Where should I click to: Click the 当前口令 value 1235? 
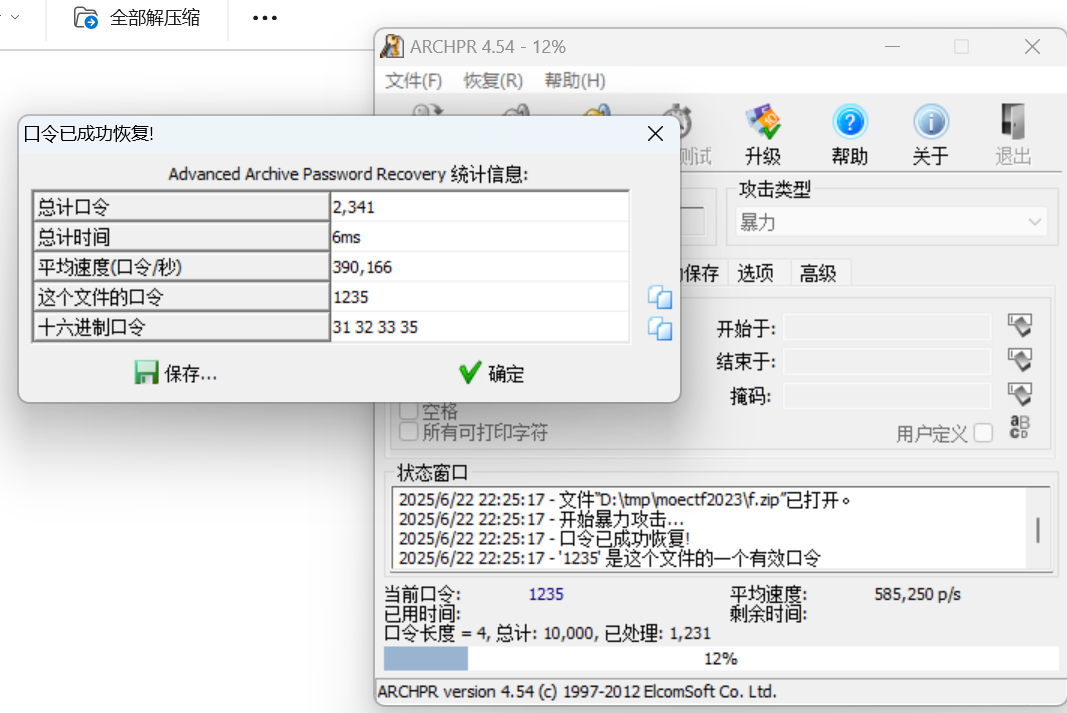(546, 594)
